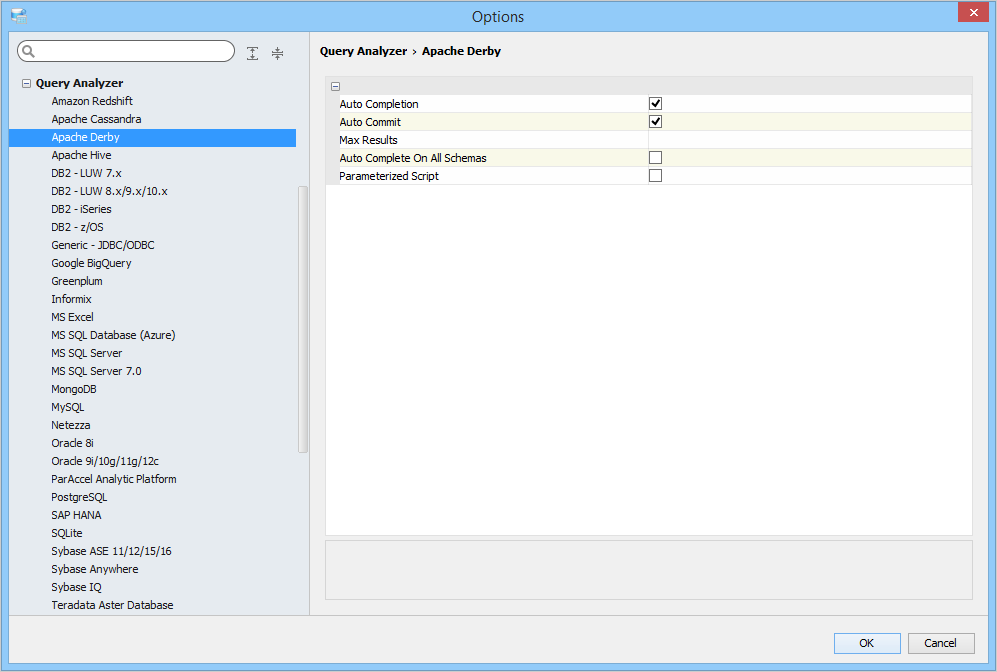This screenshot has width=997, height=672.
Task: Click the collapse all tree icon
Action: [277, 53]
